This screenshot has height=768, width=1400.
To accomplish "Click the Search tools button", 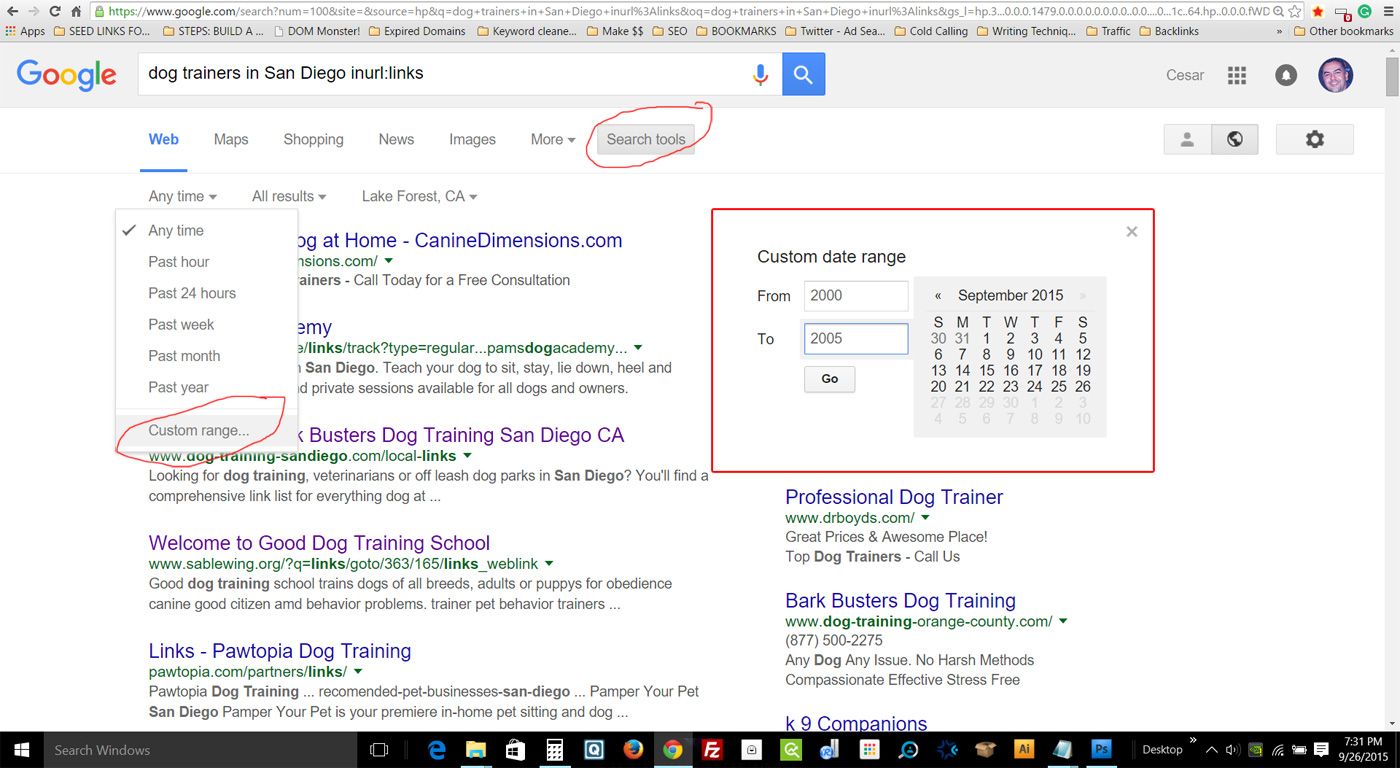I will 646,140.
